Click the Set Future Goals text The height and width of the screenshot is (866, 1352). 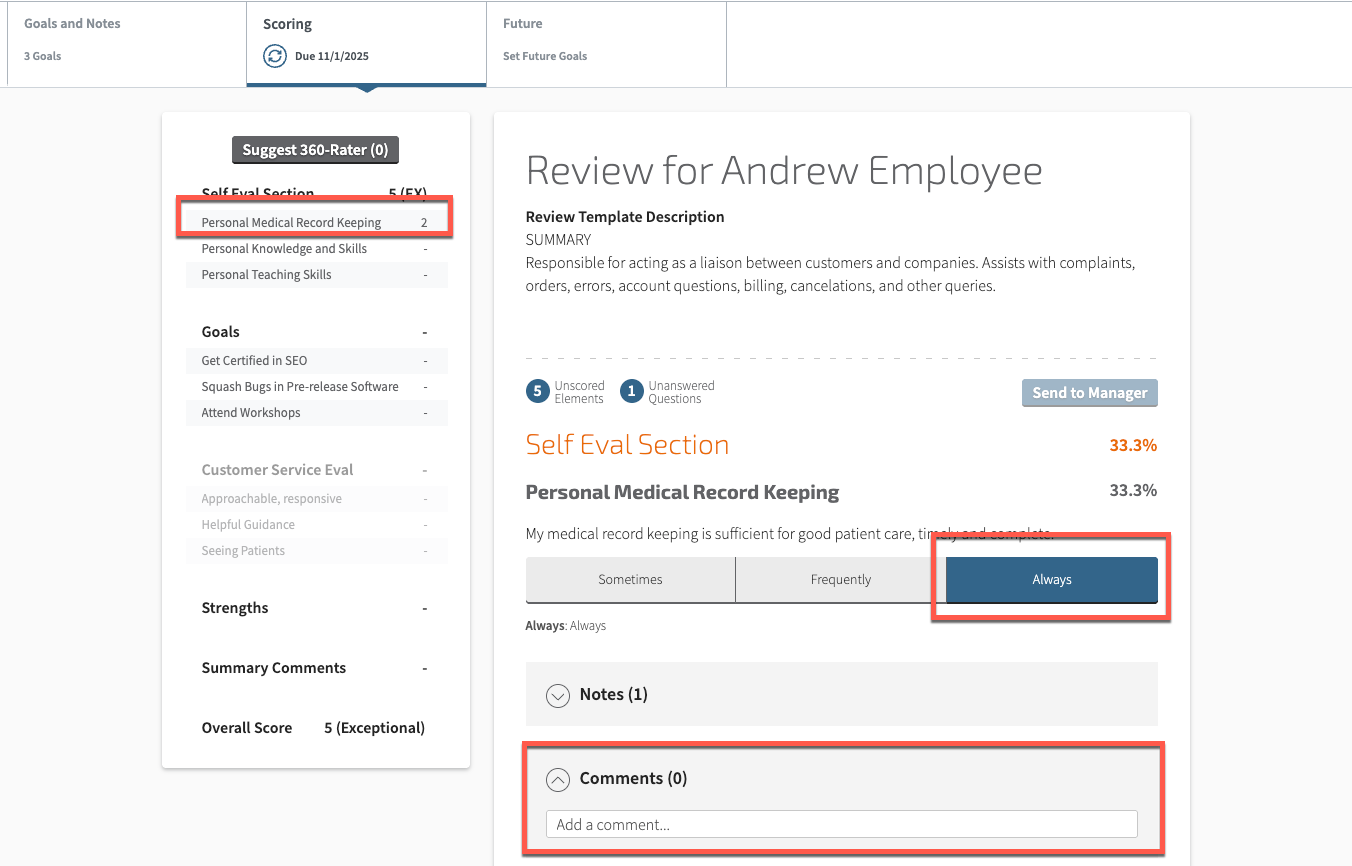pos(545,56)
